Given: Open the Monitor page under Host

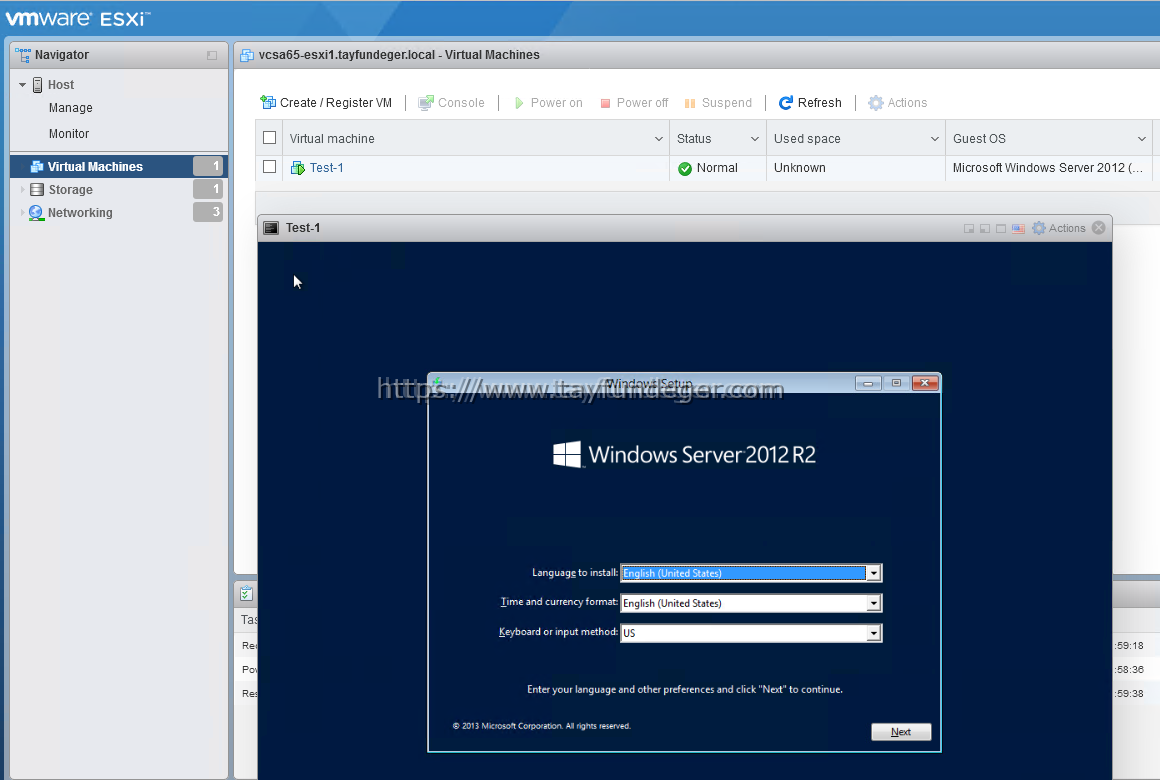Looking at the screenshot, I should [69, 134].
